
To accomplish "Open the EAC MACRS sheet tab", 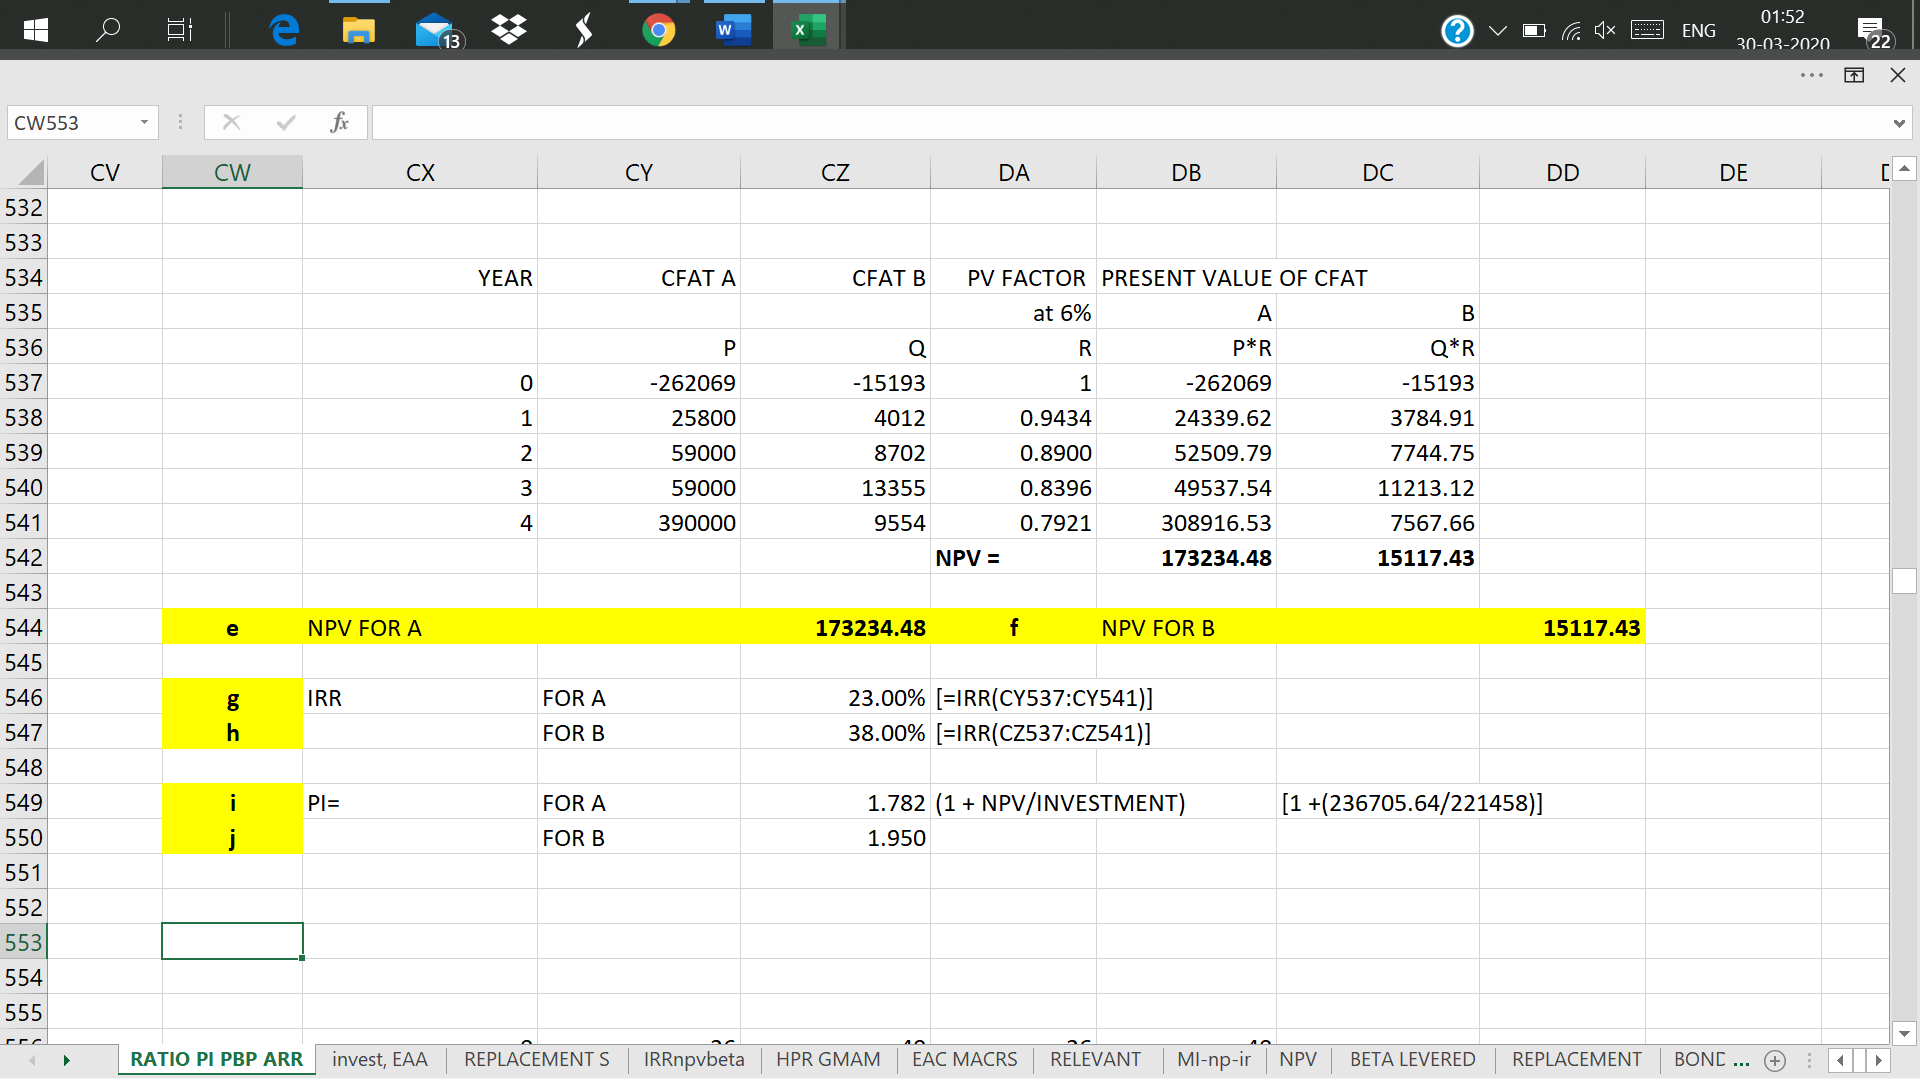I will 964,1059.
